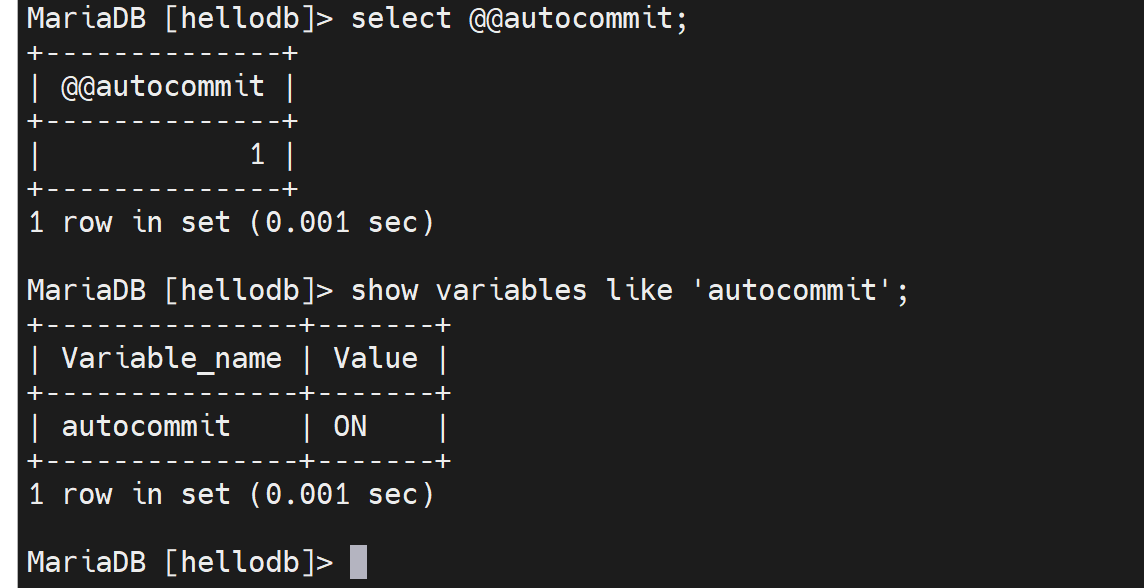Click the 'Value' column header

click(375, 358)
